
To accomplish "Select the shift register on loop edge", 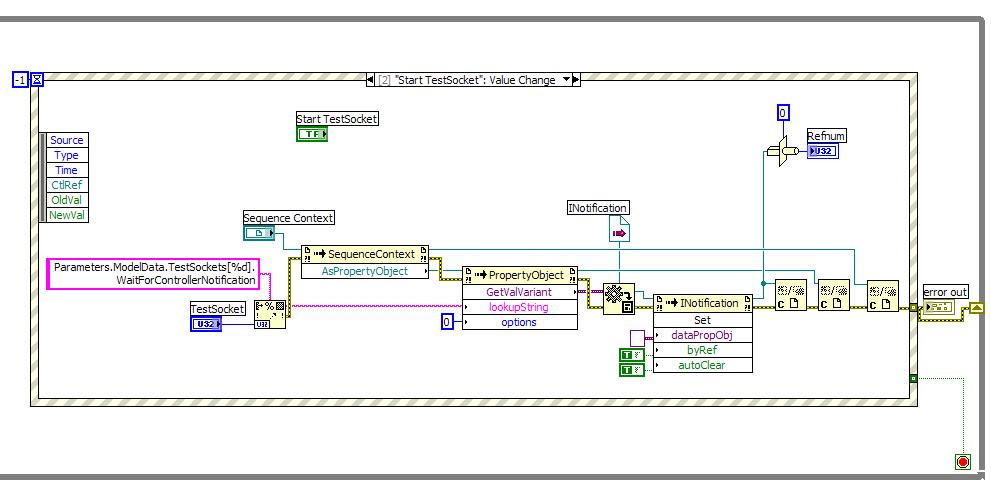I will coord(976,309).
